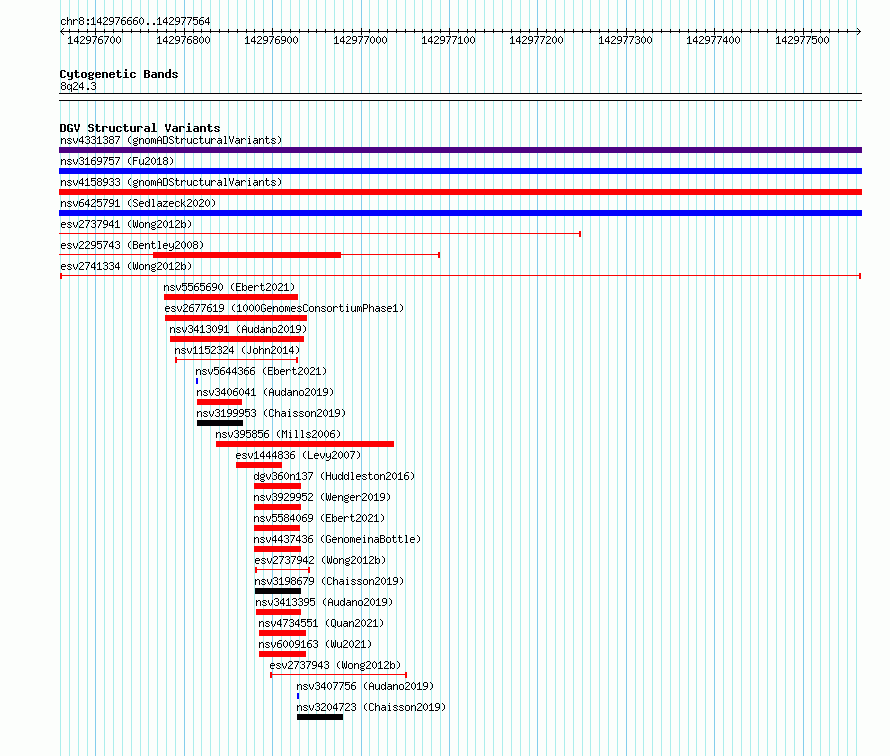This screenshot has width=890, height=756.
Task: Click nsv3204723 (Chaisson2019) label
Action: pyautogui.click(x=371, y=707)
